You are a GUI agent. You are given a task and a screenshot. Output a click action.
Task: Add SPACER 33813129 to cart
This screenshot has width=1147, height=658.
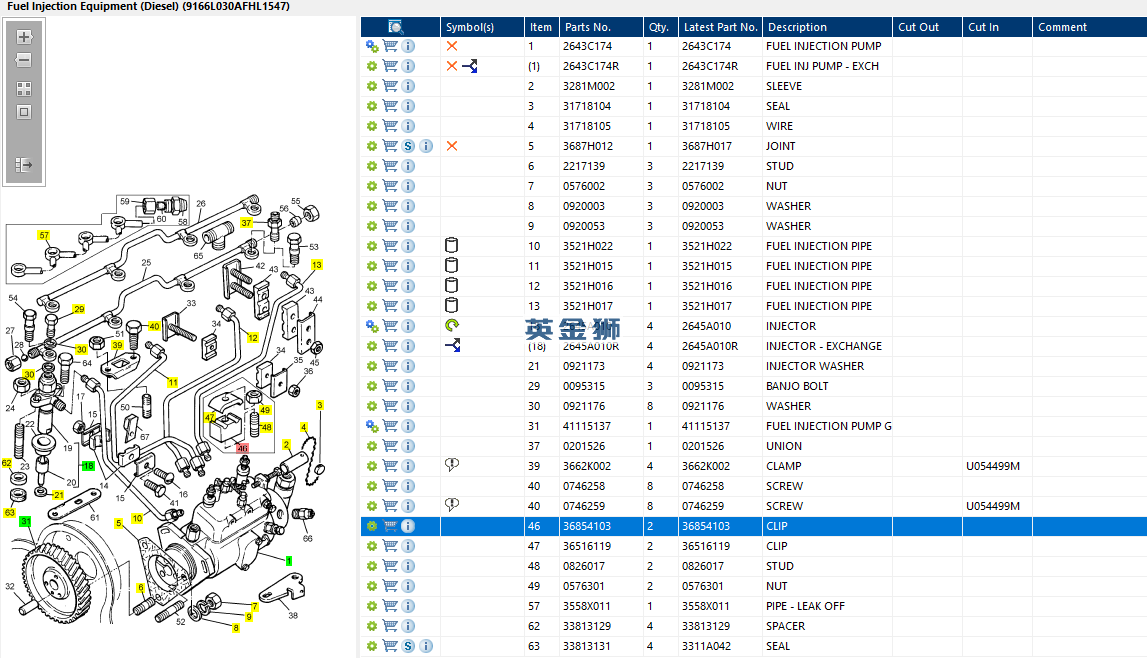pos(391,627)
